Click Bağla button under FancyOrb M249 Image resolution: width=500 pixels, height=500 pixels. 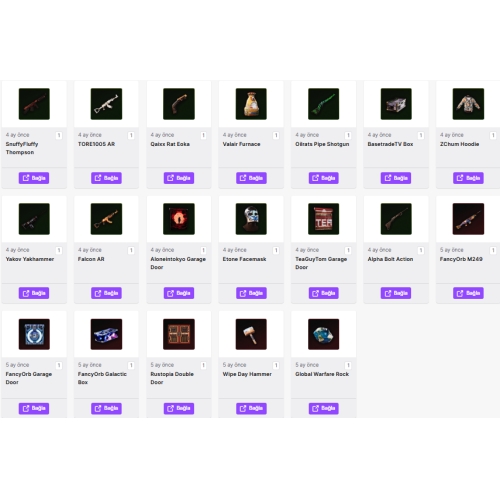coord(468,293)
